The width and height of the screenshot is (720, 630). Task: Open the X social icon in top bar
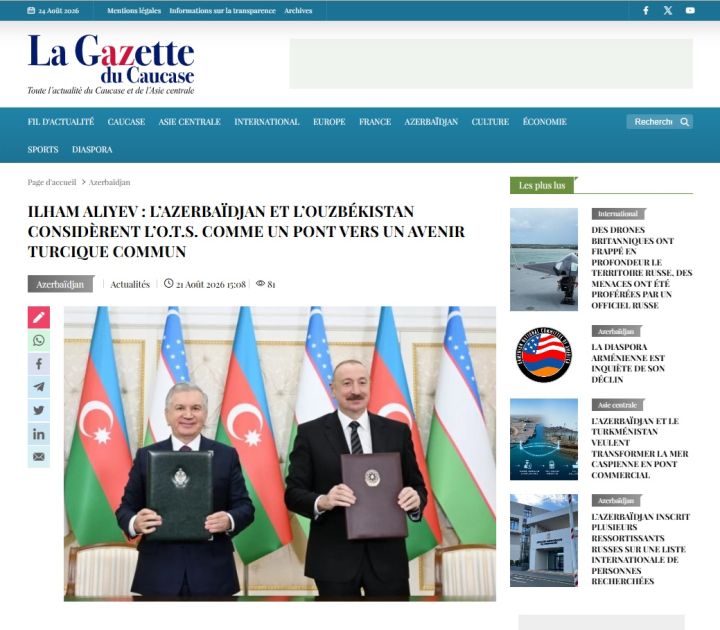click(668, 10)
